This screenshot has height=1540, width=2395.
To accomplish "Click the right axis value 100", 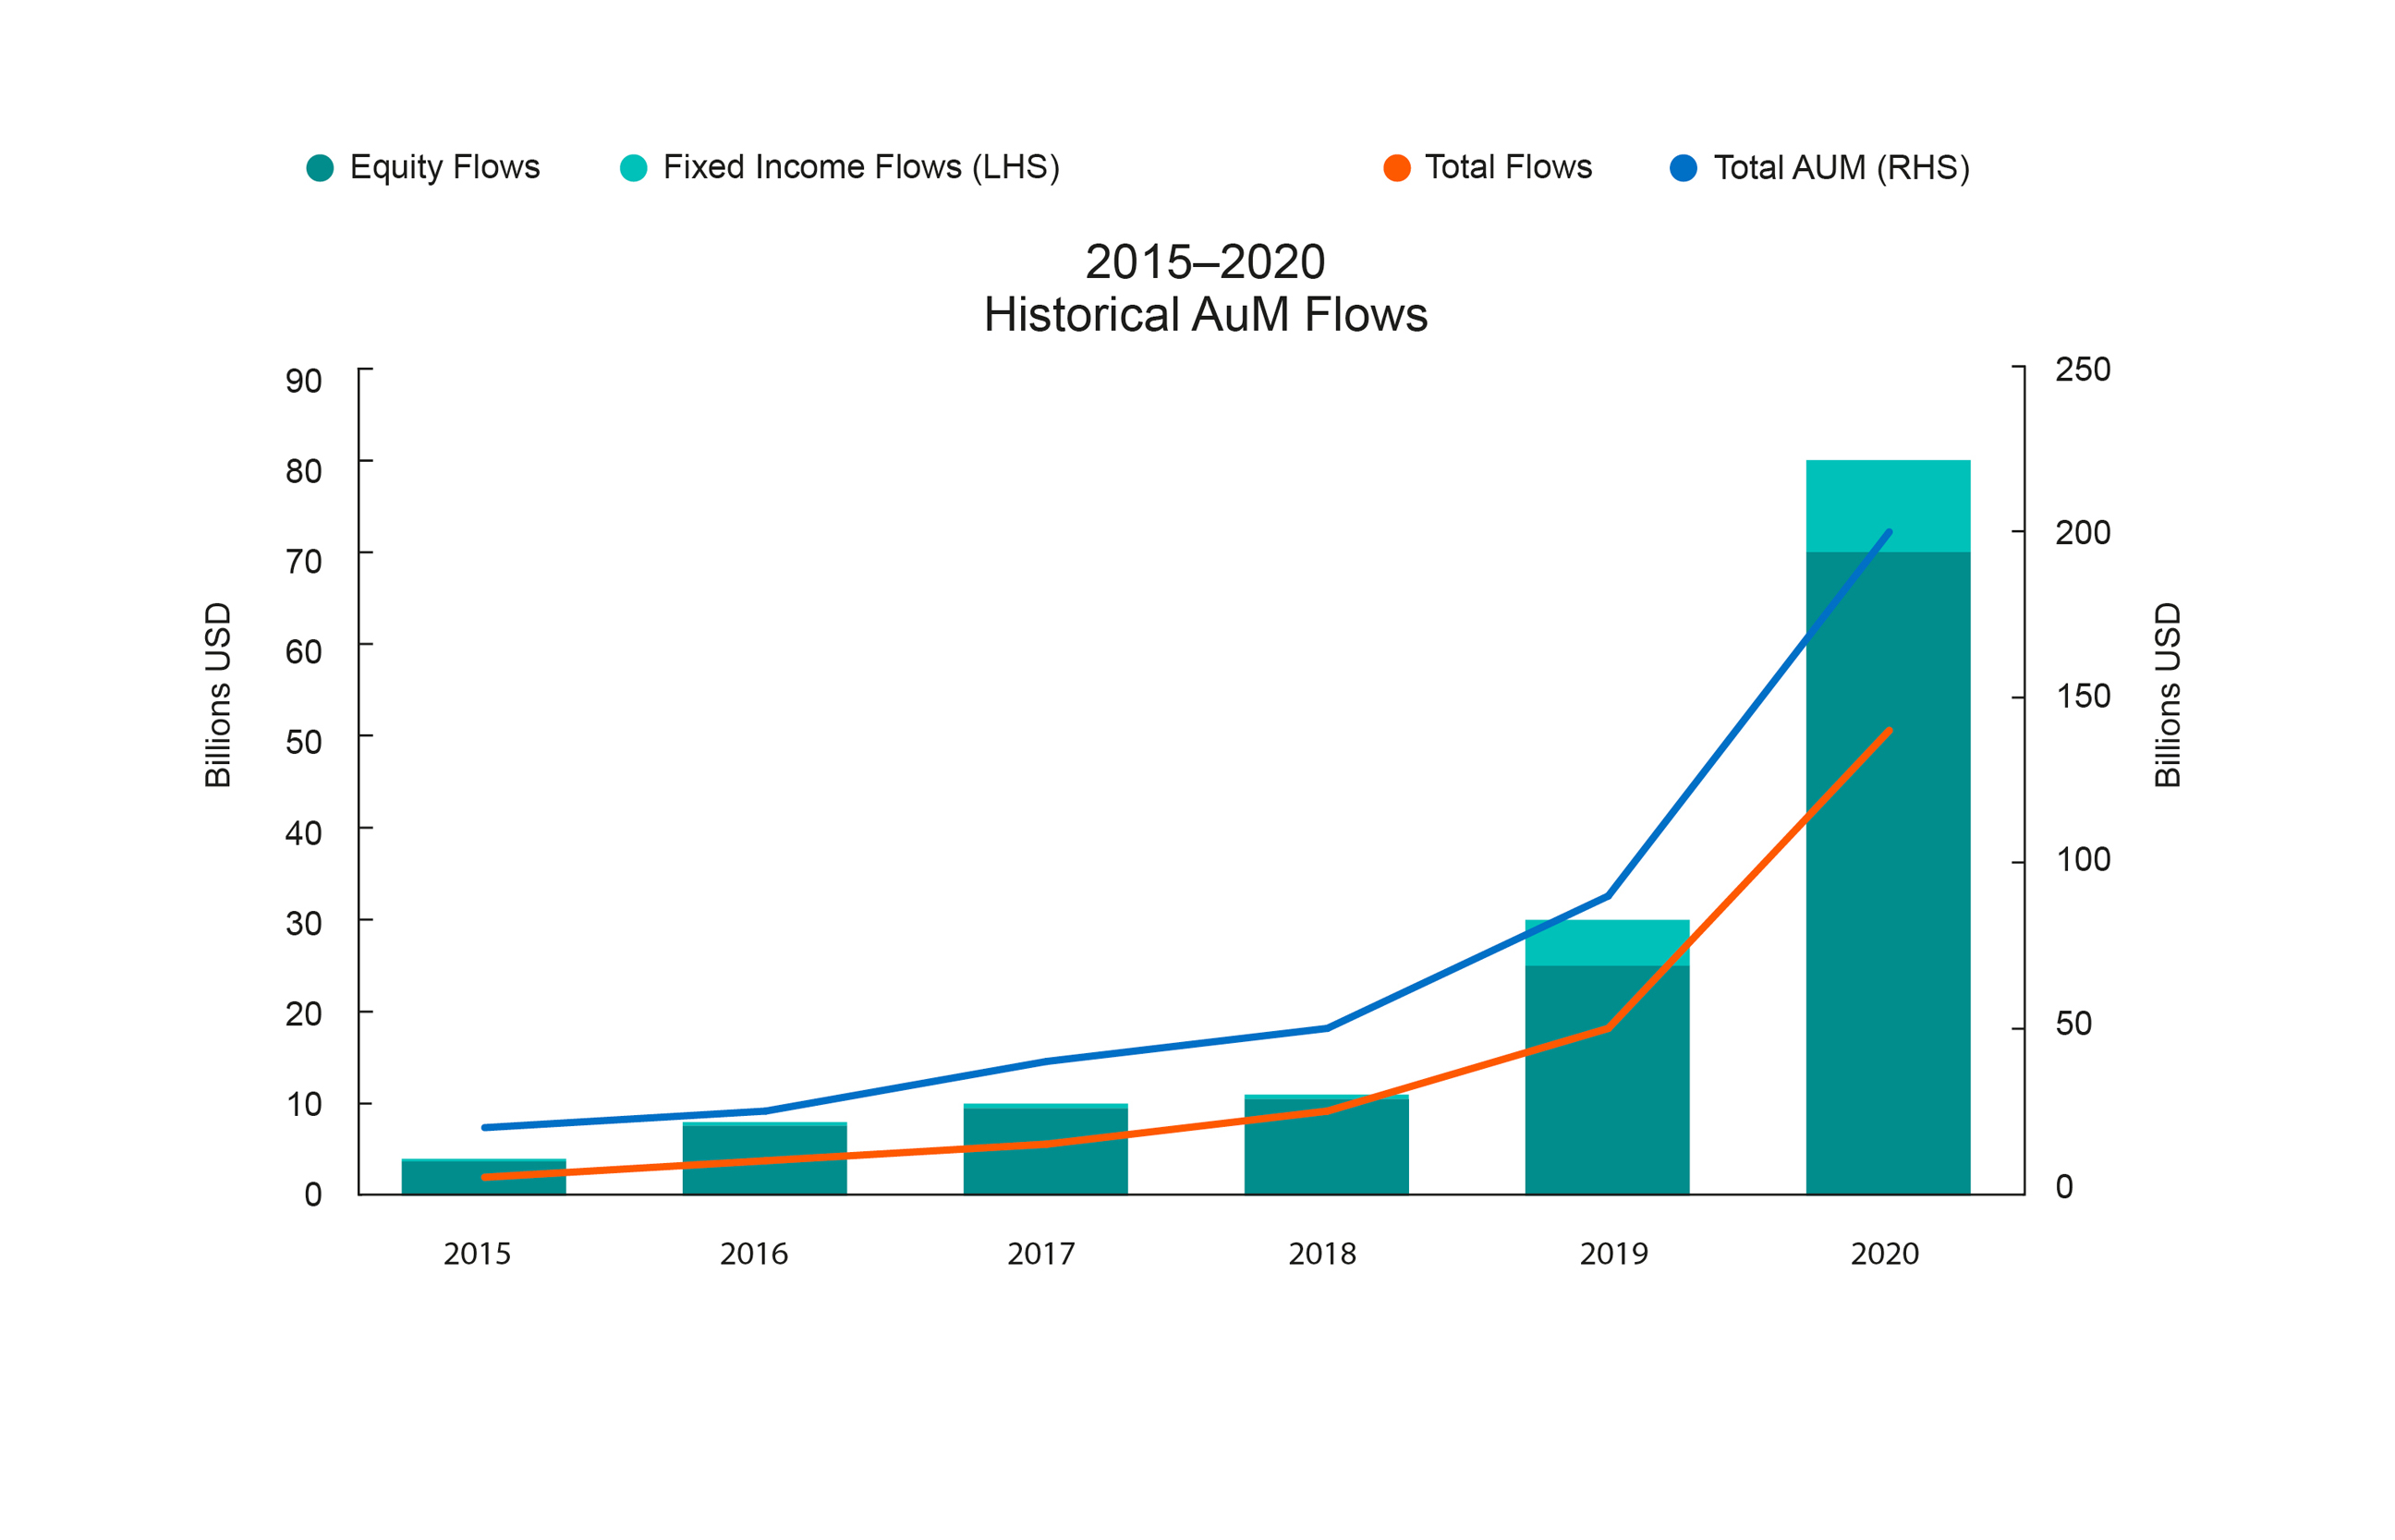I will [2084, 860].
